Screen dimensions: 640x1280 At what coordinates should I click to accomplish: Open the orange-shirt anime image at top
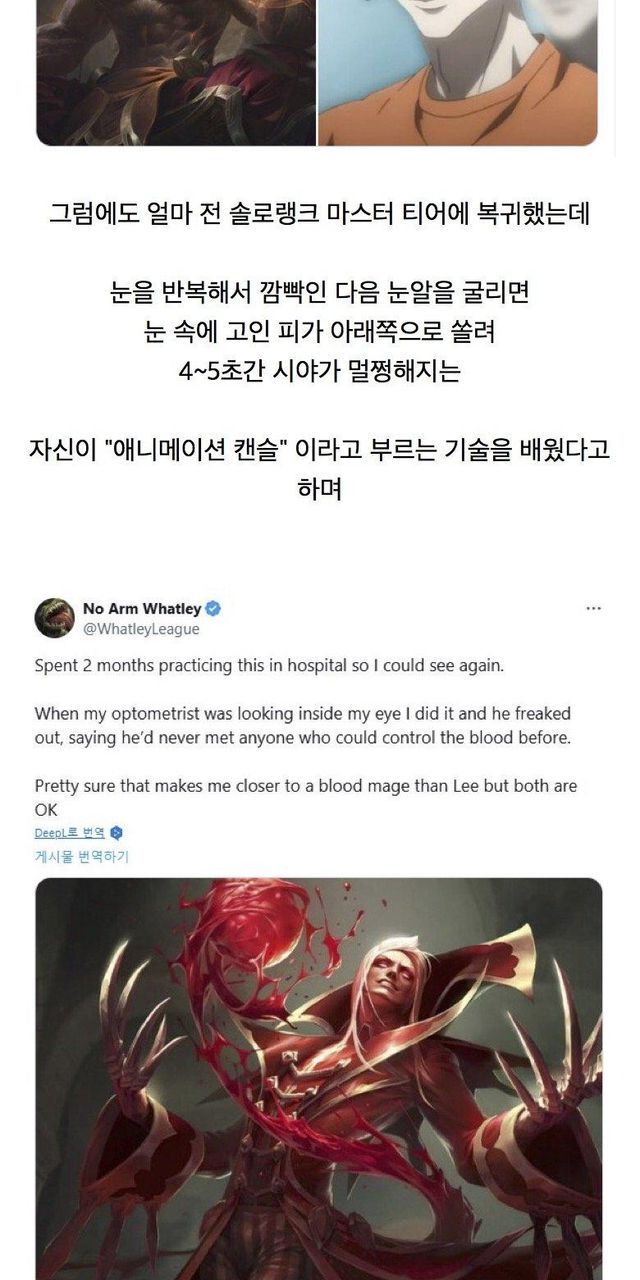458,72
